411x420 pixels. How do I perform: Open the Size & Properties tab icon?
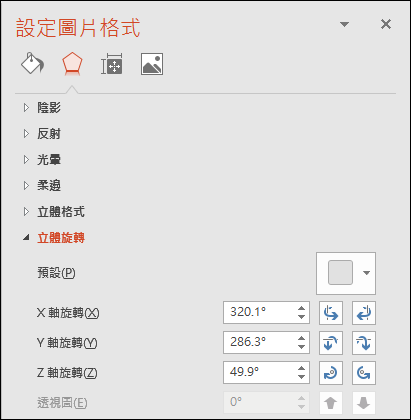click(x=112, y=64)
